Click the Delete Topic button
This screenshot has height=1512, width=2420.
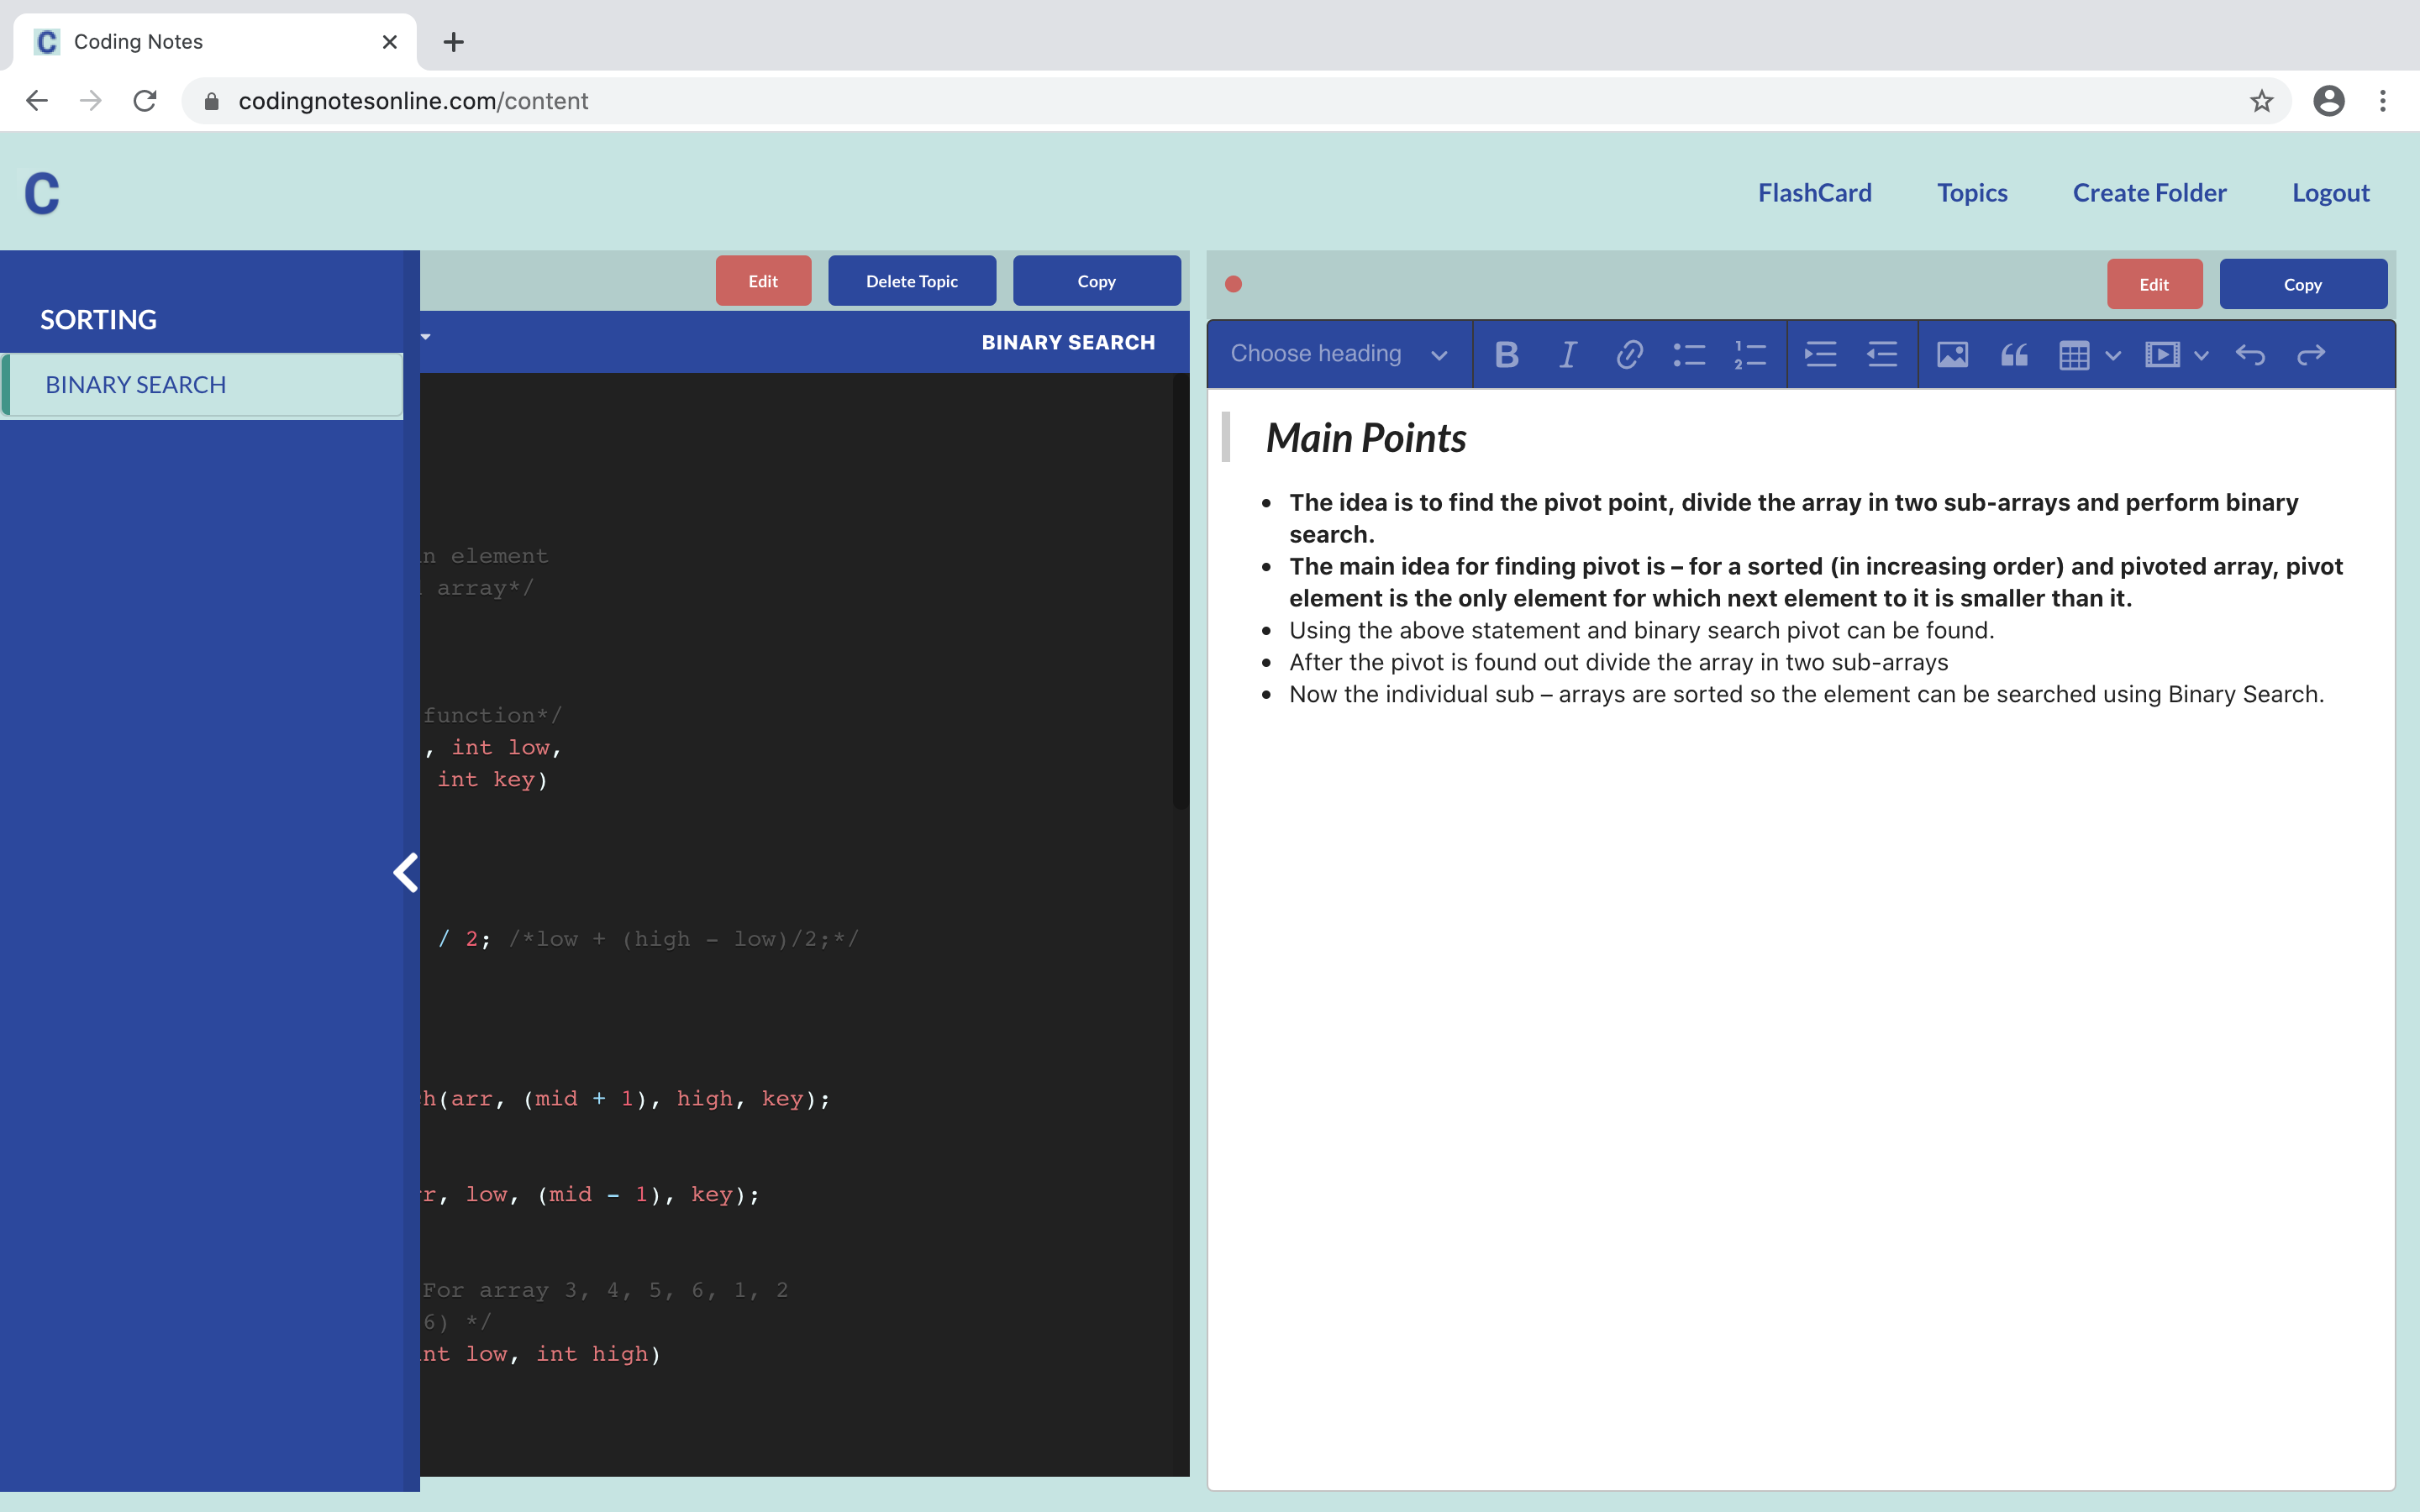(x=911, y=280)
